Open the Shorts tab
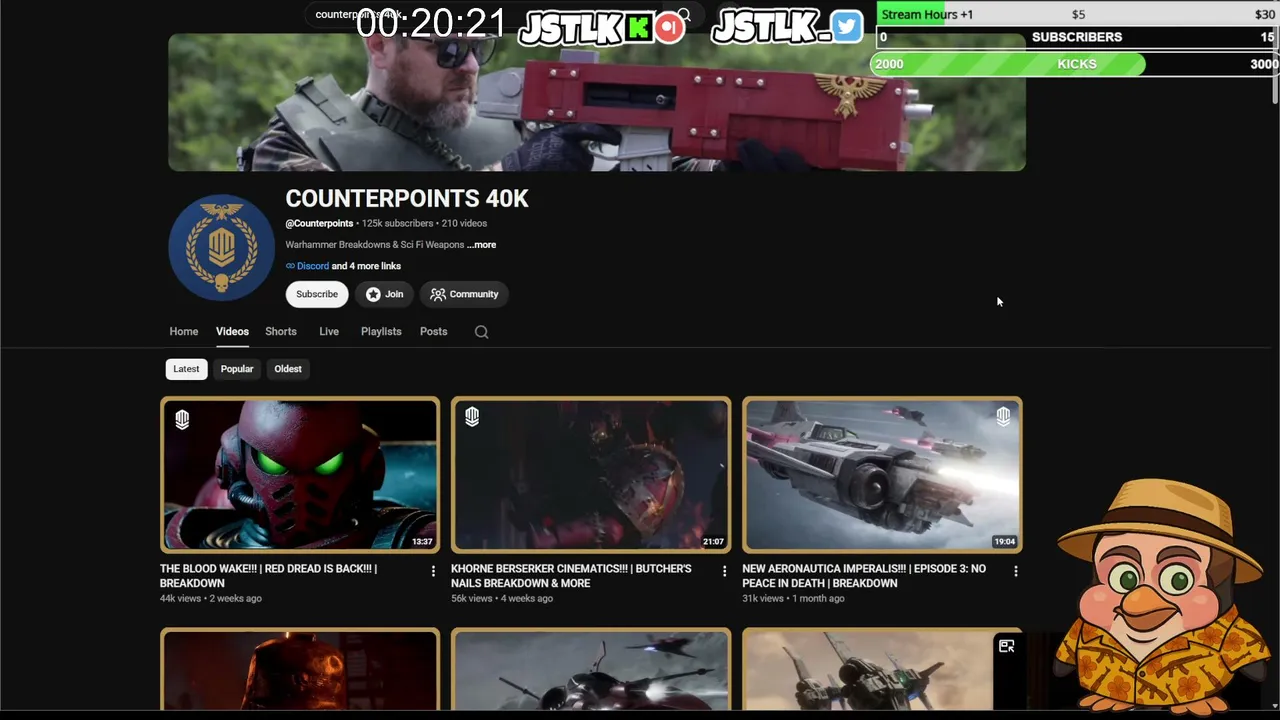The width and height of the screenshot is (1280, 720). 281,332
